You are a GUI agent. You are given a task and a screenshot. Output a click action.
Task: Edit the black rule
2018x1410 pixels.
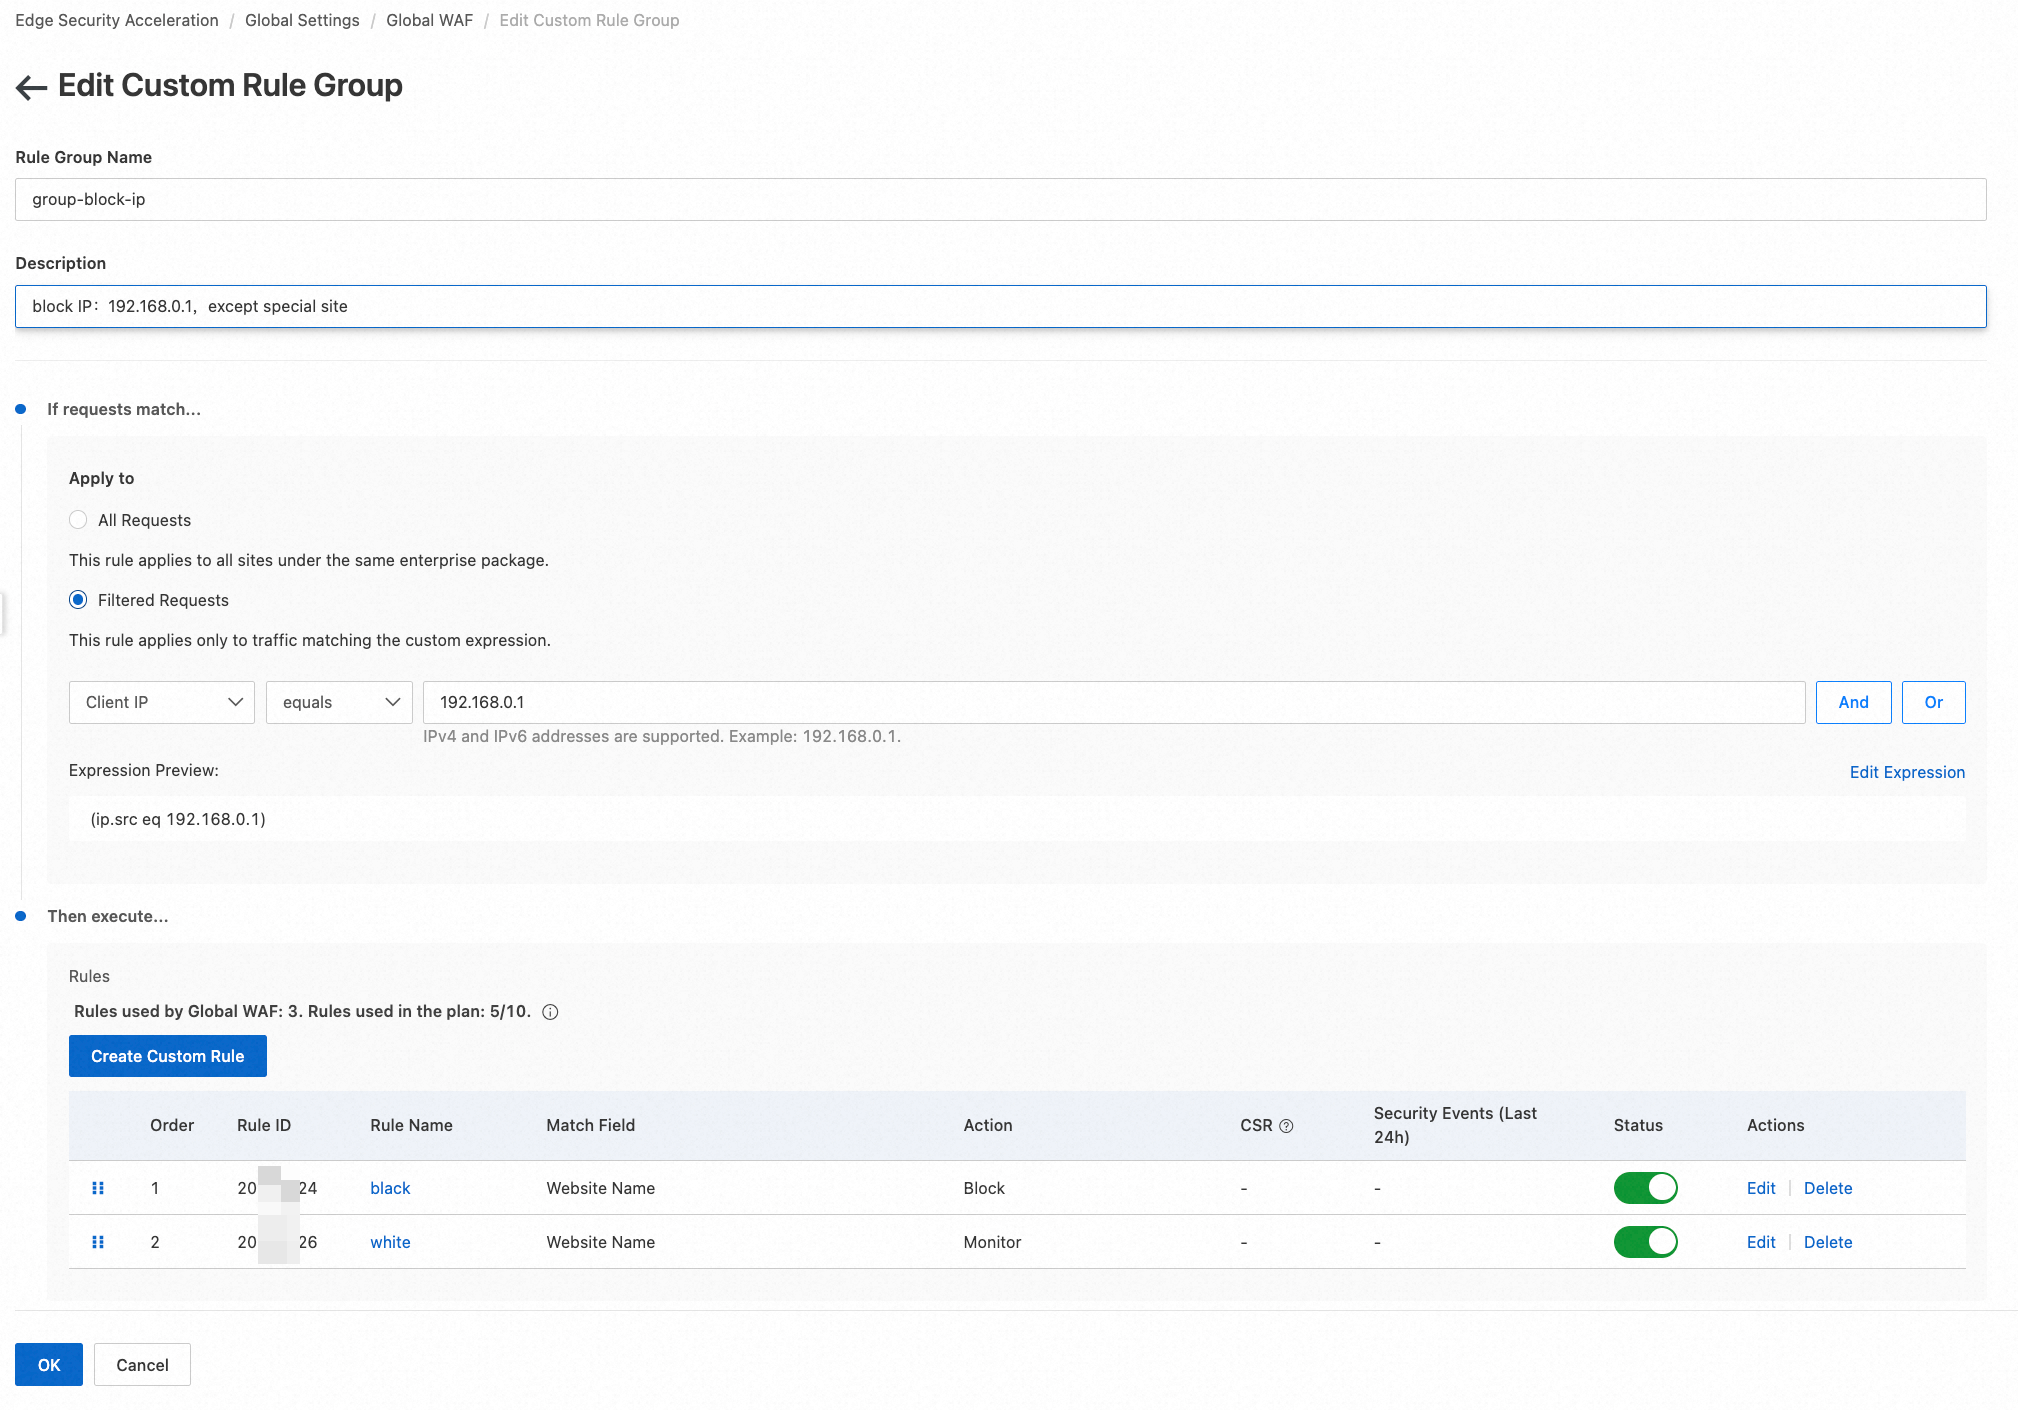[x=1761, y=1188]
